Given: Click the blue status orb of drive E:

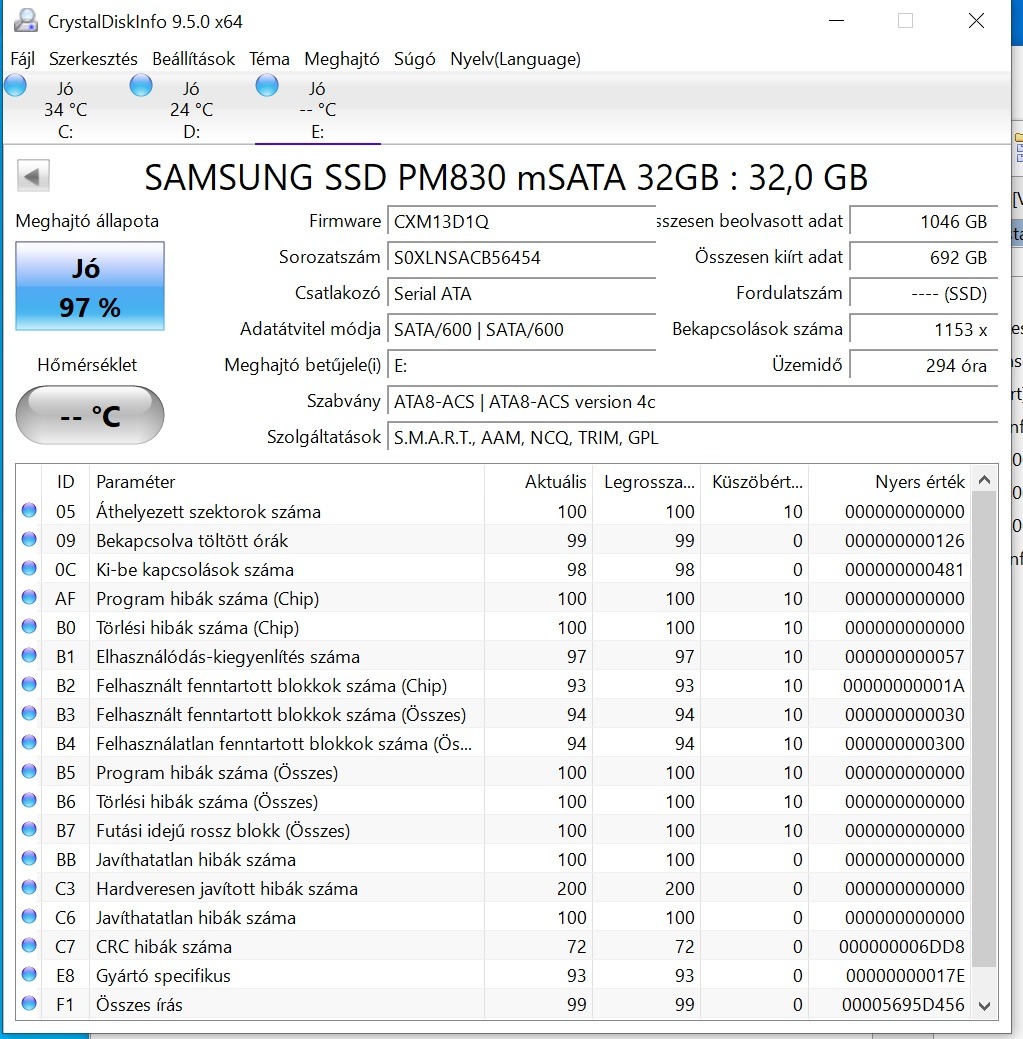Looking at the screenshot, I should pyautogui.click(x=267, y=85).
